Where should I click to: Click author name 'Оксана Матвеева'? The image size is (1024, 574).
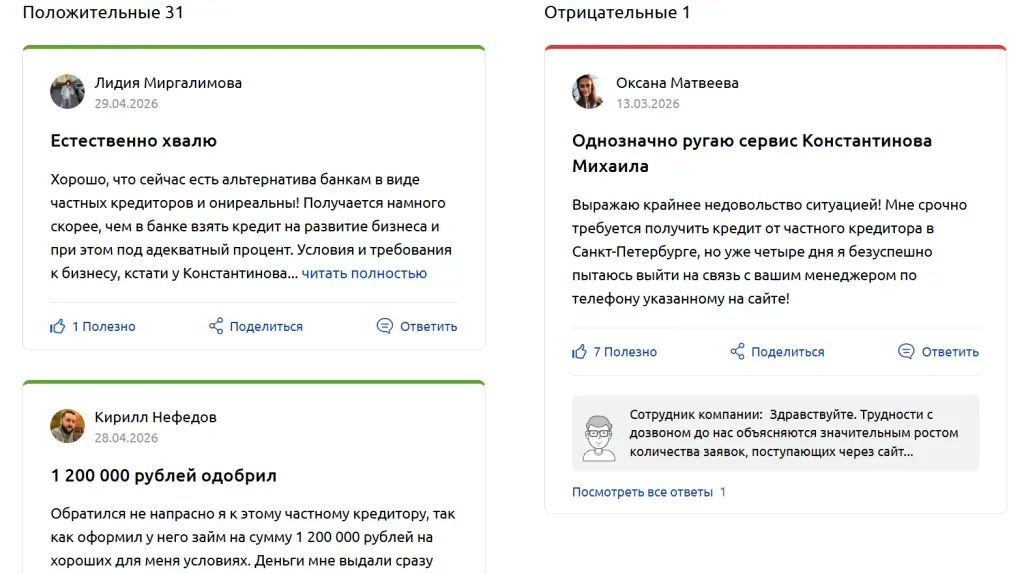tap(677, 83)
